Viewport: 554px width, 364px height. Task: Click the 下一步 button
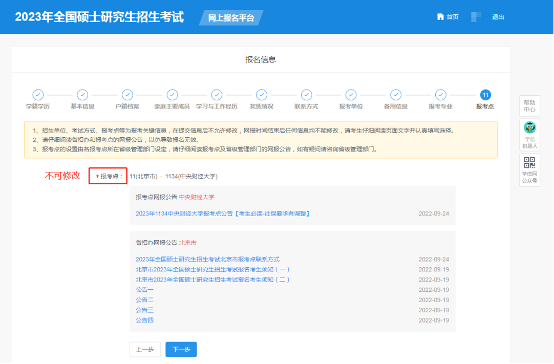click(x=181, y=350)
